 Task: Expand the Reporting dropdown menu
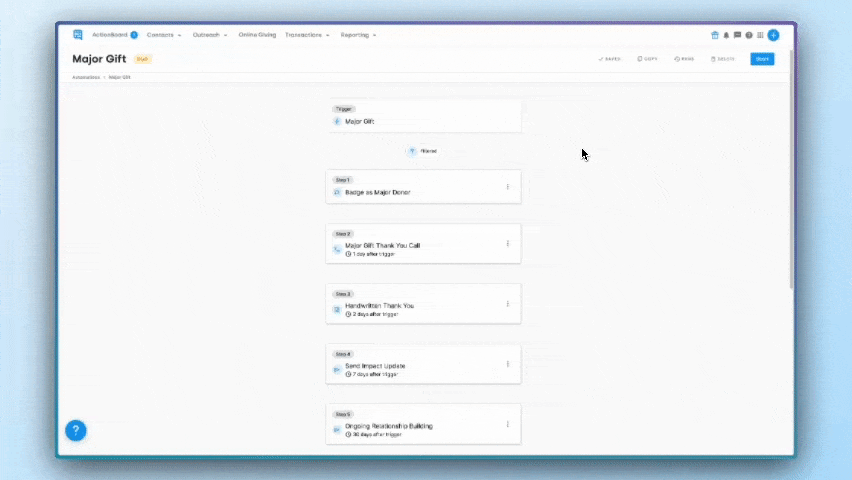[358, 35]
